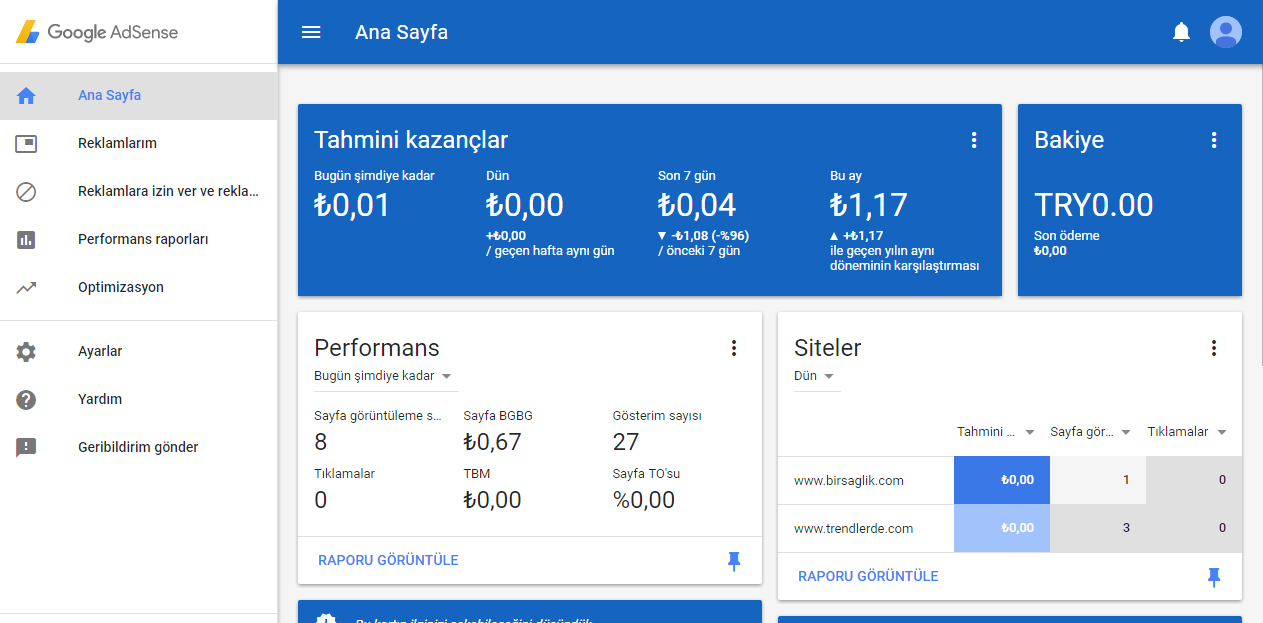The width and height of the screenshot is (1263, 623).
Task: Click the Geribildirim gönder feedback icon
Action: pos(26,448)
